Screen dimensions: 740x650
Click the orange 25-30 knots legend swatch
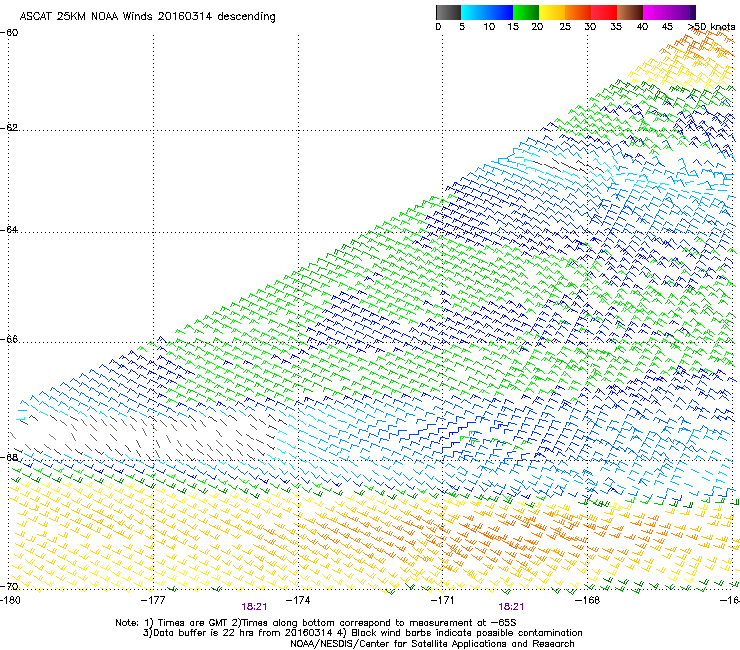coord(578,12)
